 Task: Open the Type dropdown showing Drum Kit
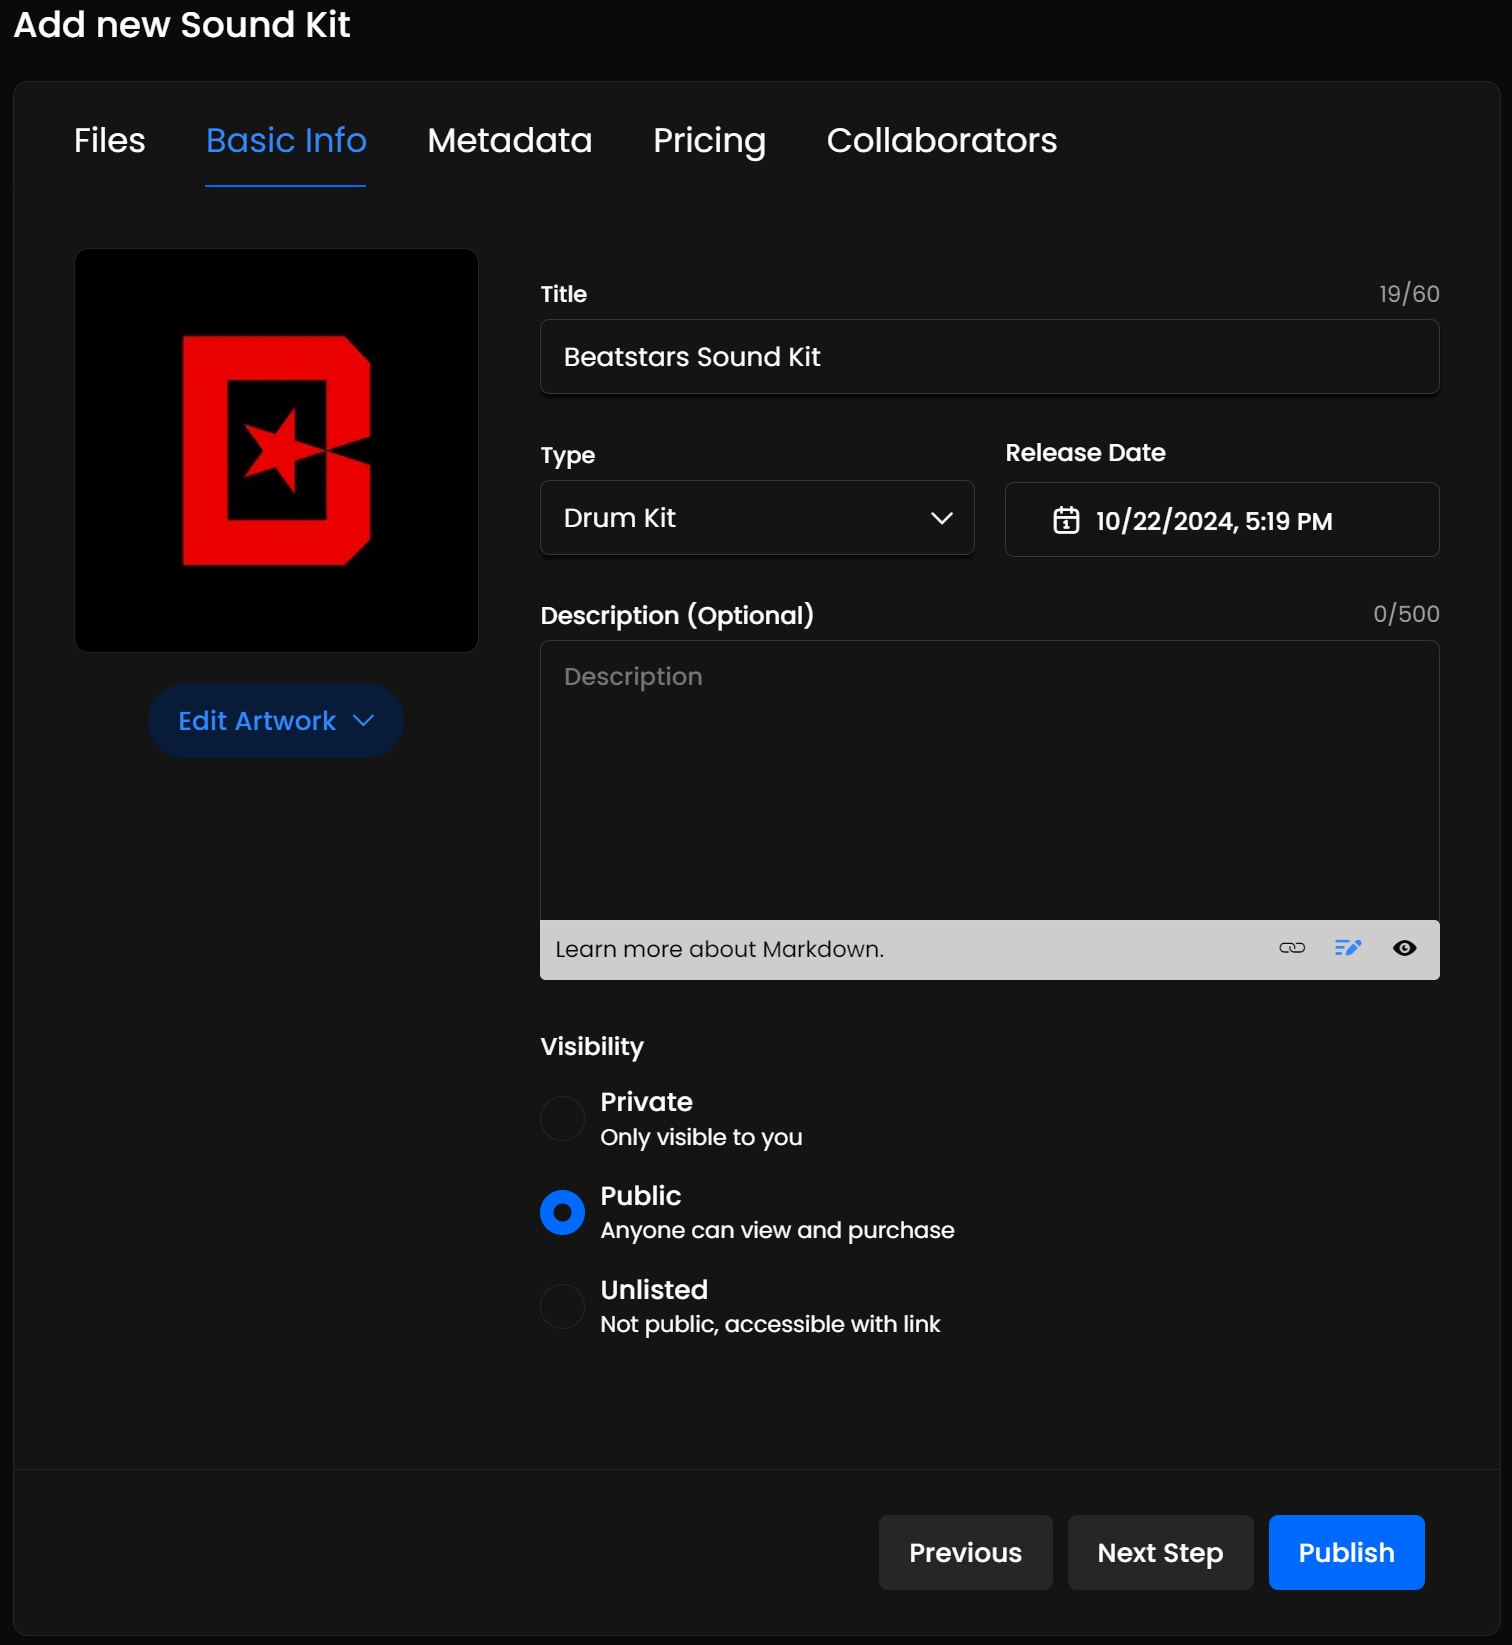[756, 518]
